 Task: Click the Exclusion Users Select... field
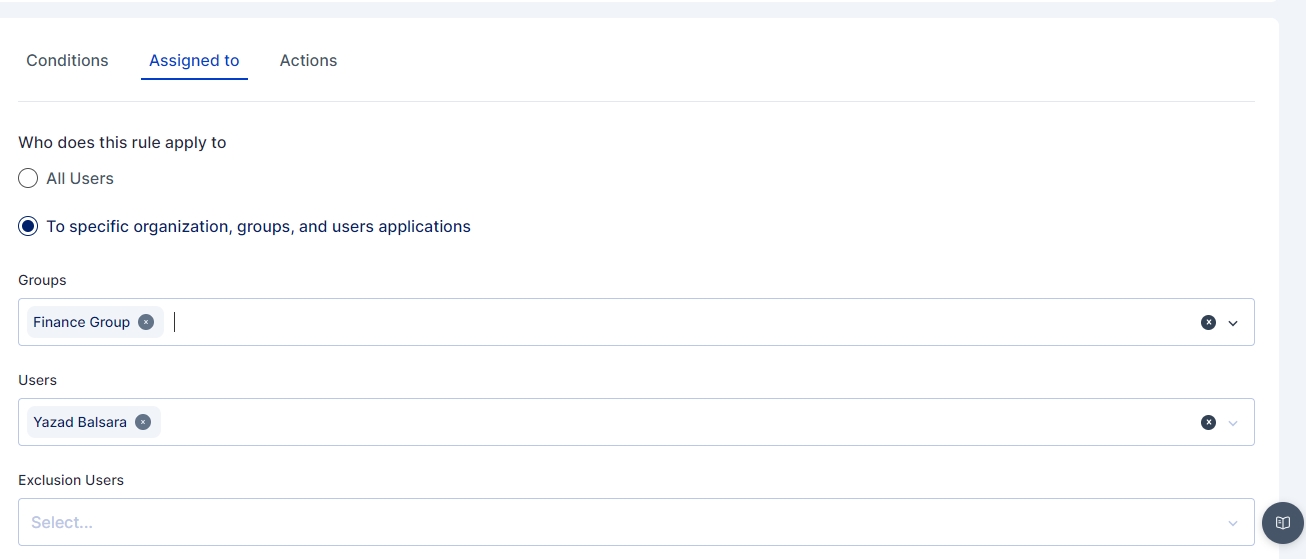(600, 522)
